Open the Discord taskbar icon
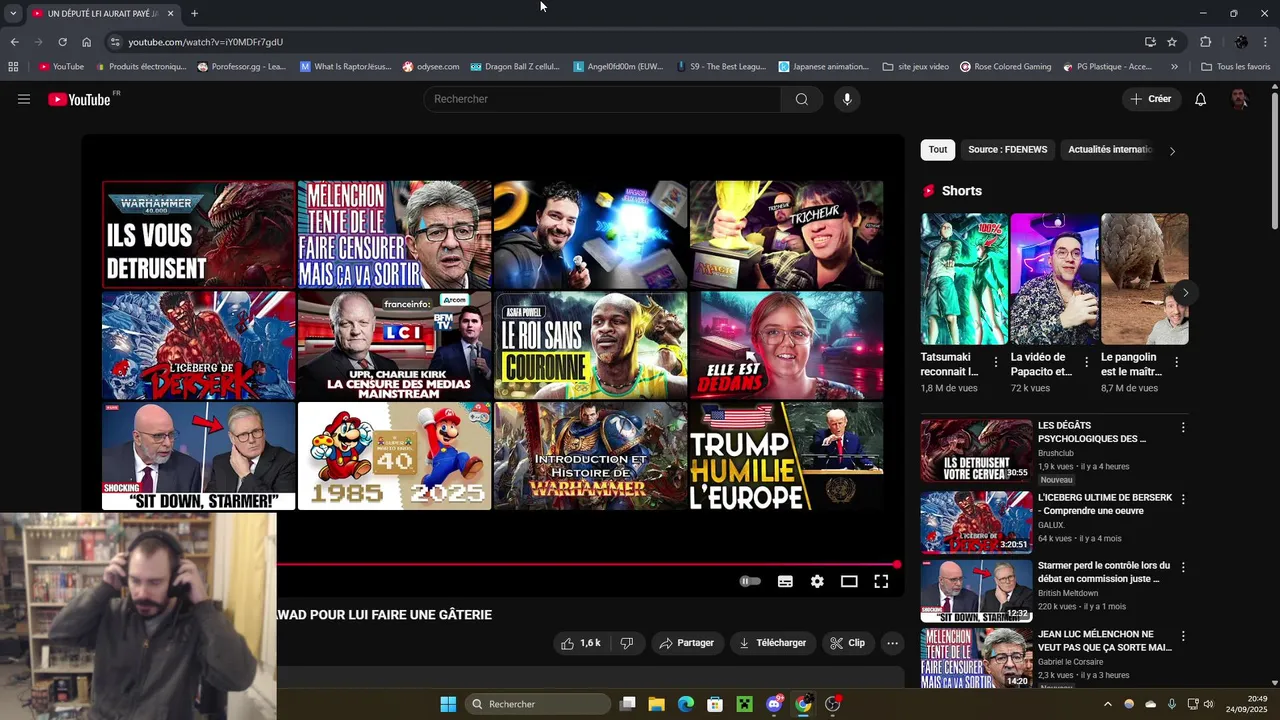 tap(774, 704)
